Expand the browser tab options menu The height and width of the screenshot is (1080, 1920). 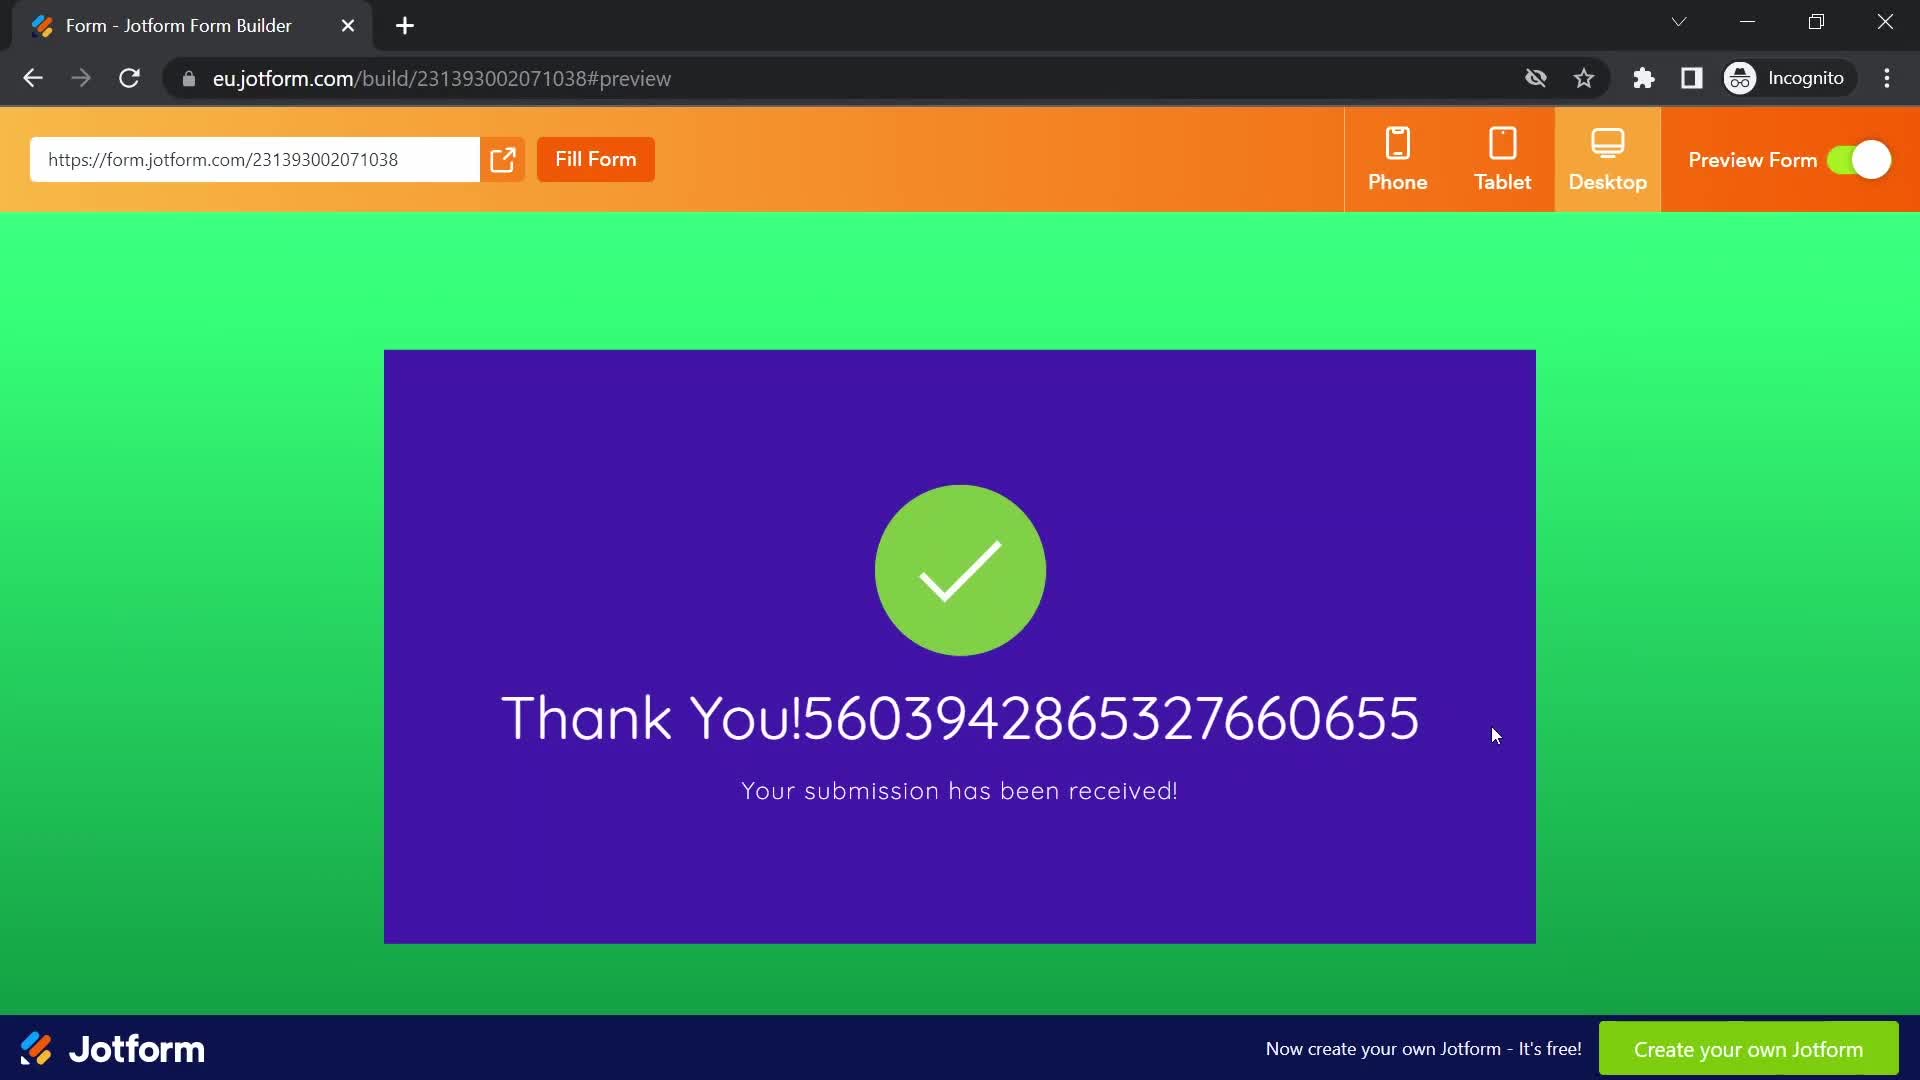click(x=1679, y=22)
